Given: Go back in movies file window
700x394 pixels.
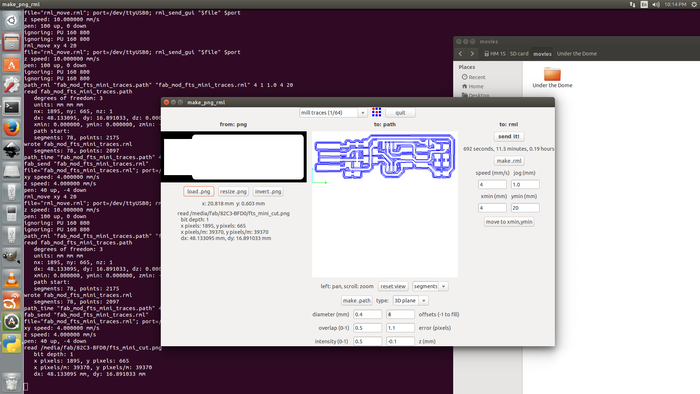Looking at the screenshot, I should tap(461, 54).
